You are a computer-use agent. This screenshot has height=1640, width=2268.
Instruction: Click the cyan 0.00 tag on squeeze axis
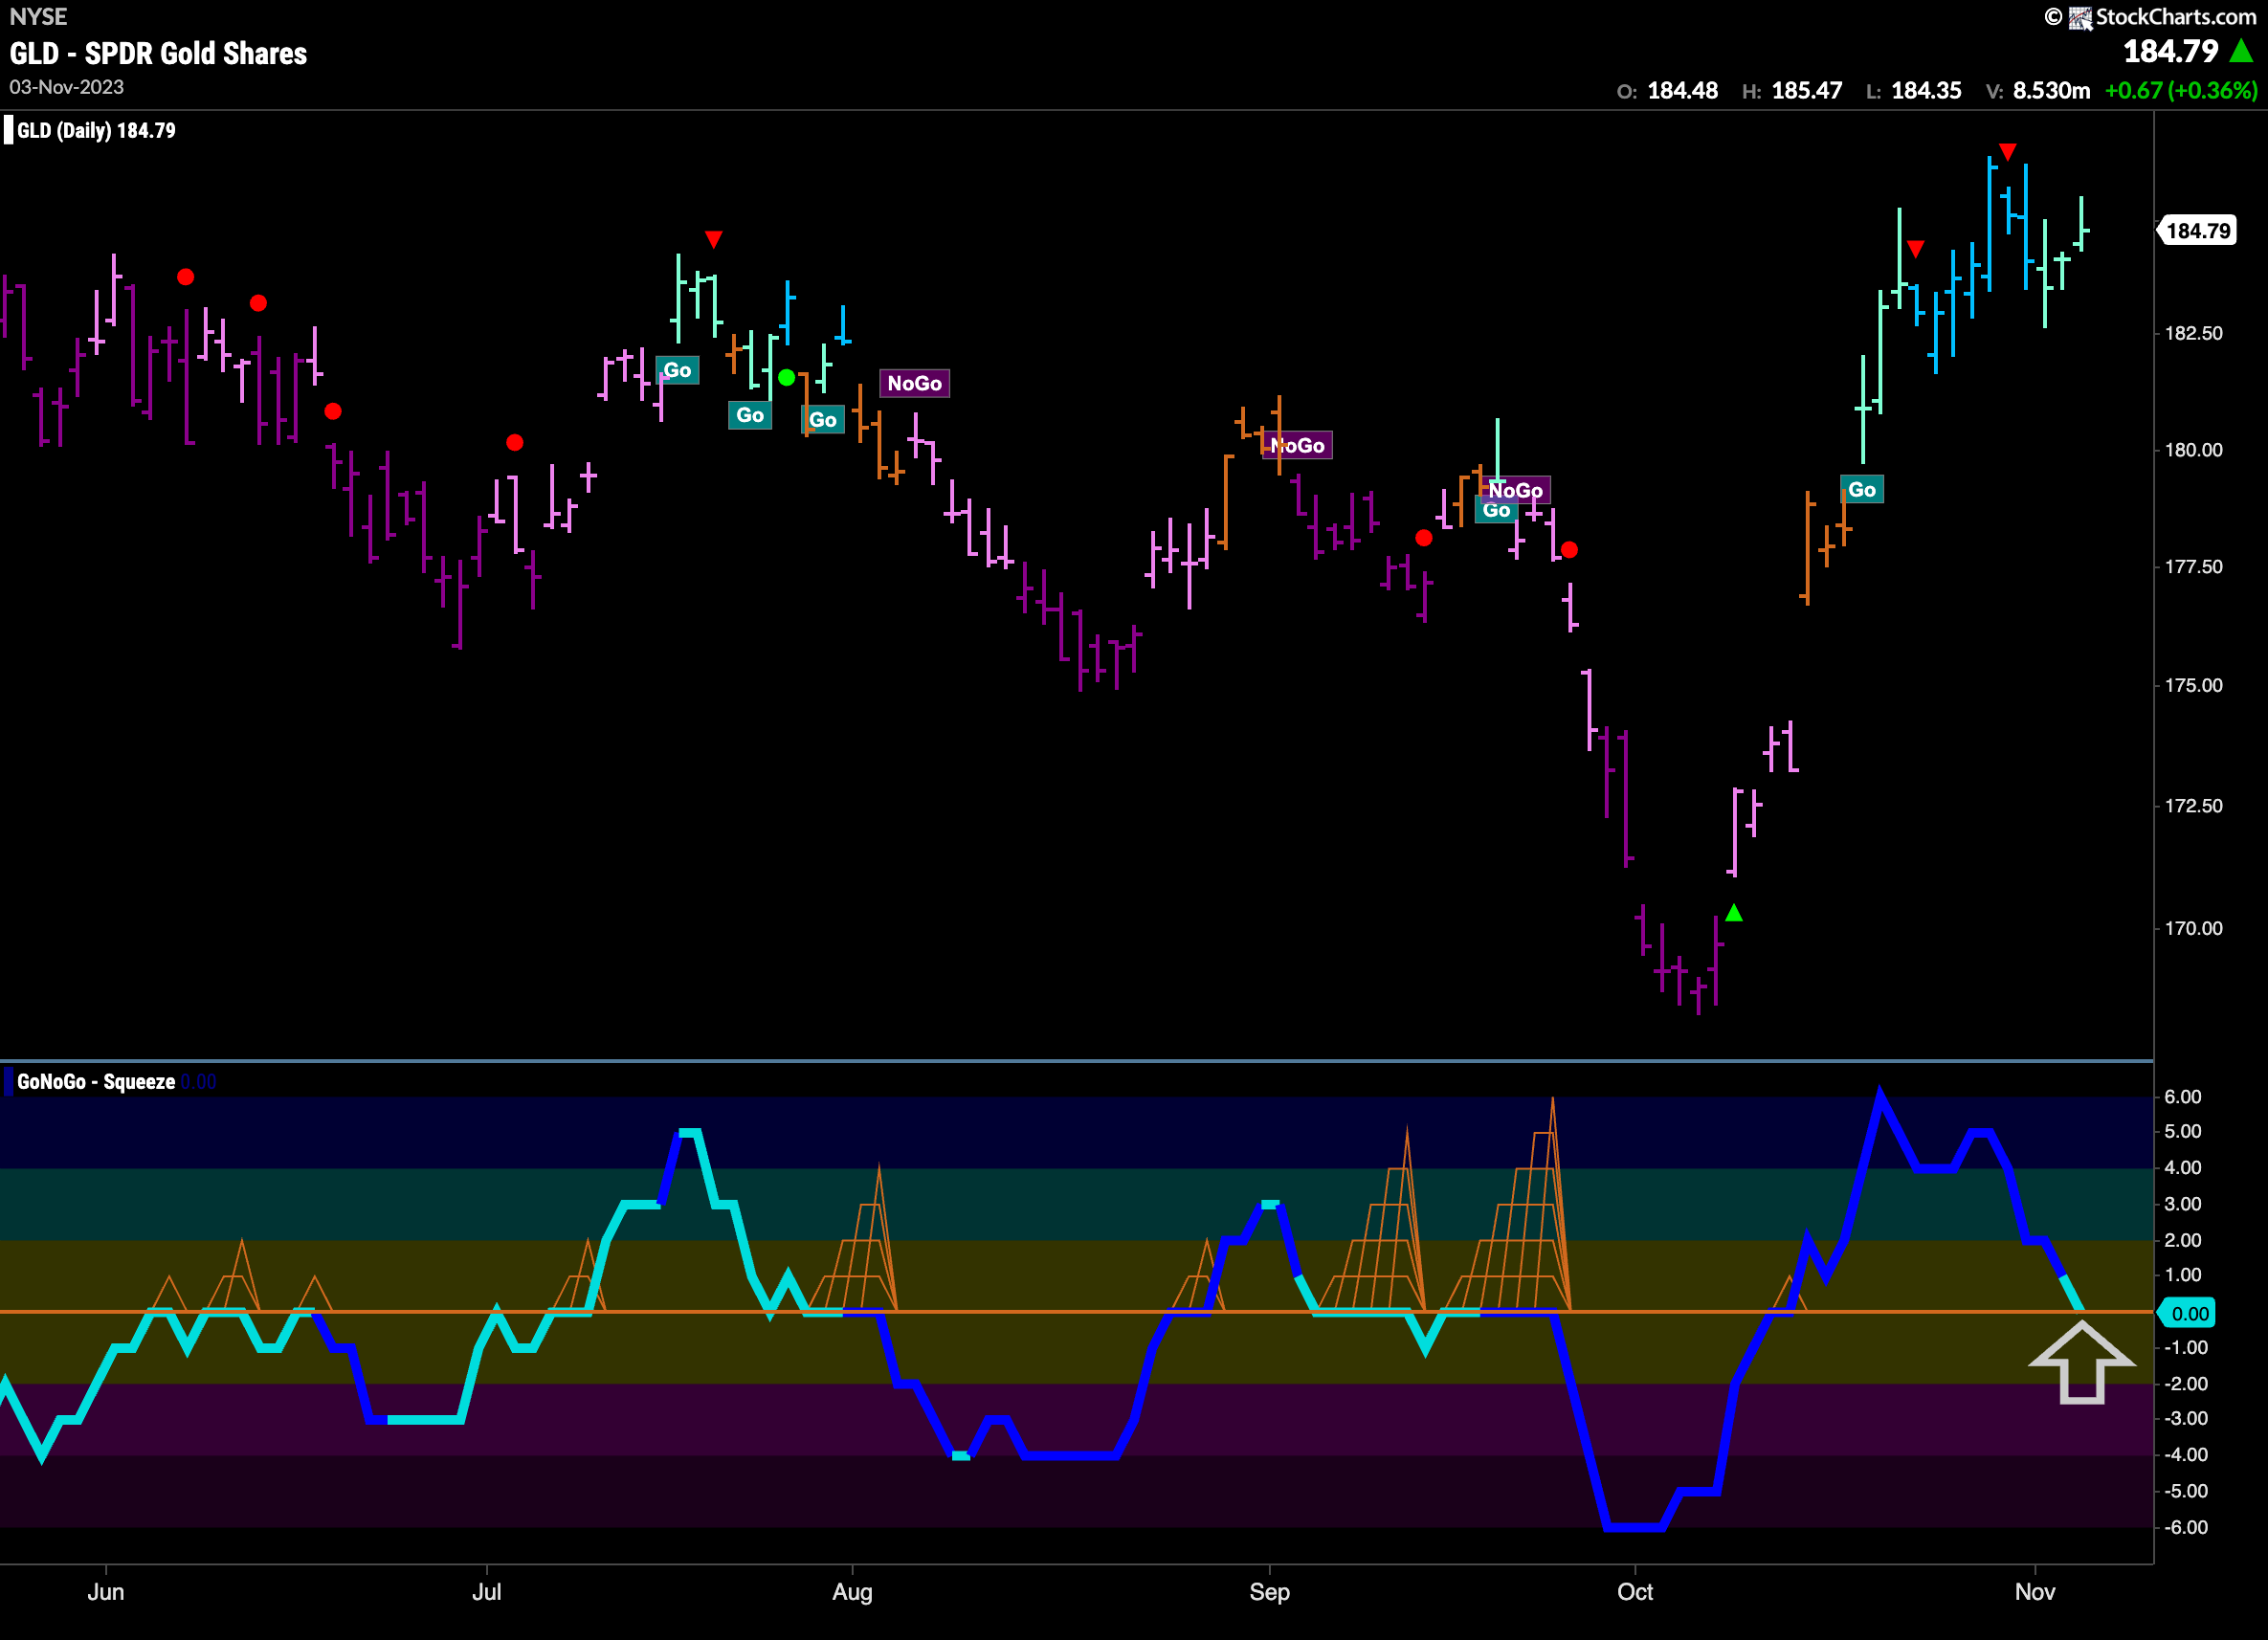[x=2189, y=1314]
